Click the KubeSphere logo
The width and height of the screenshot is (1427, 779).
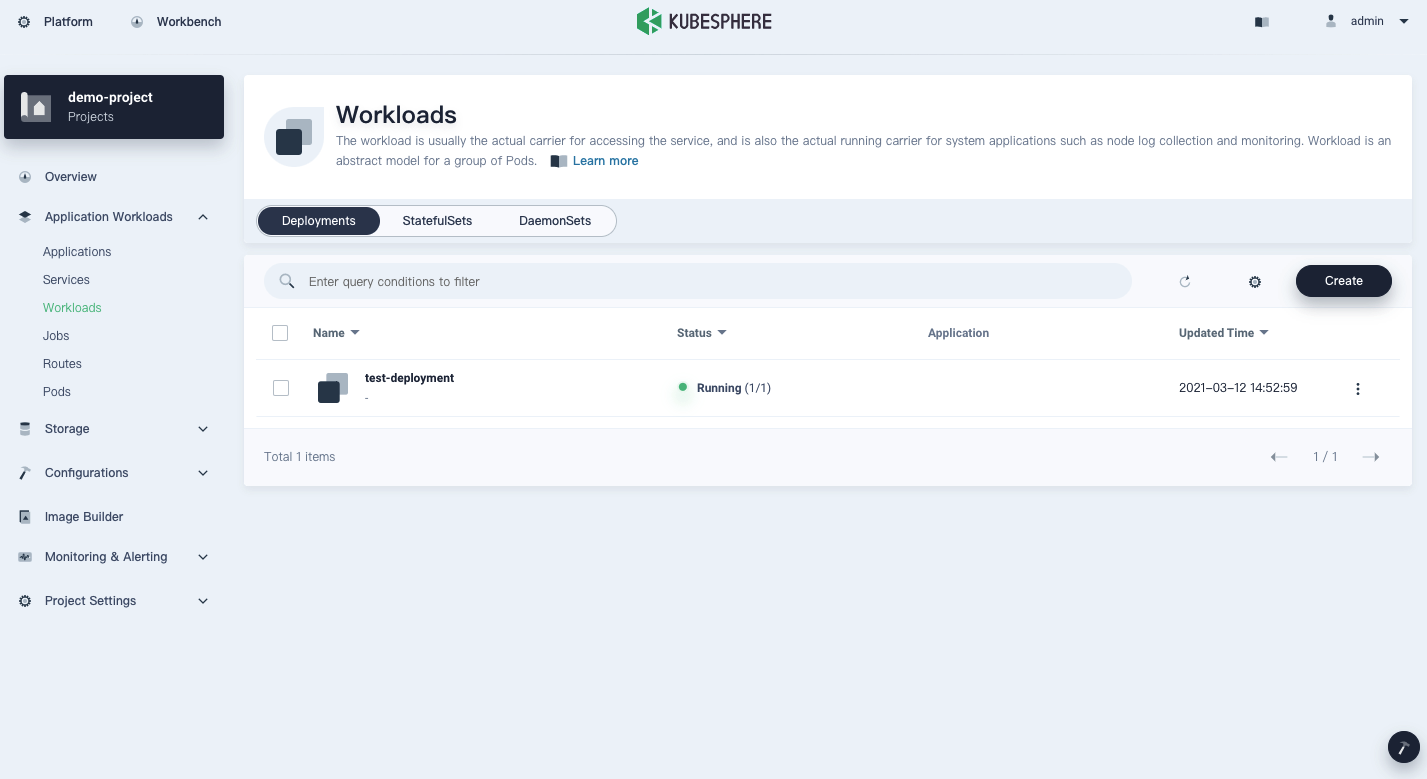coord(704,21)
